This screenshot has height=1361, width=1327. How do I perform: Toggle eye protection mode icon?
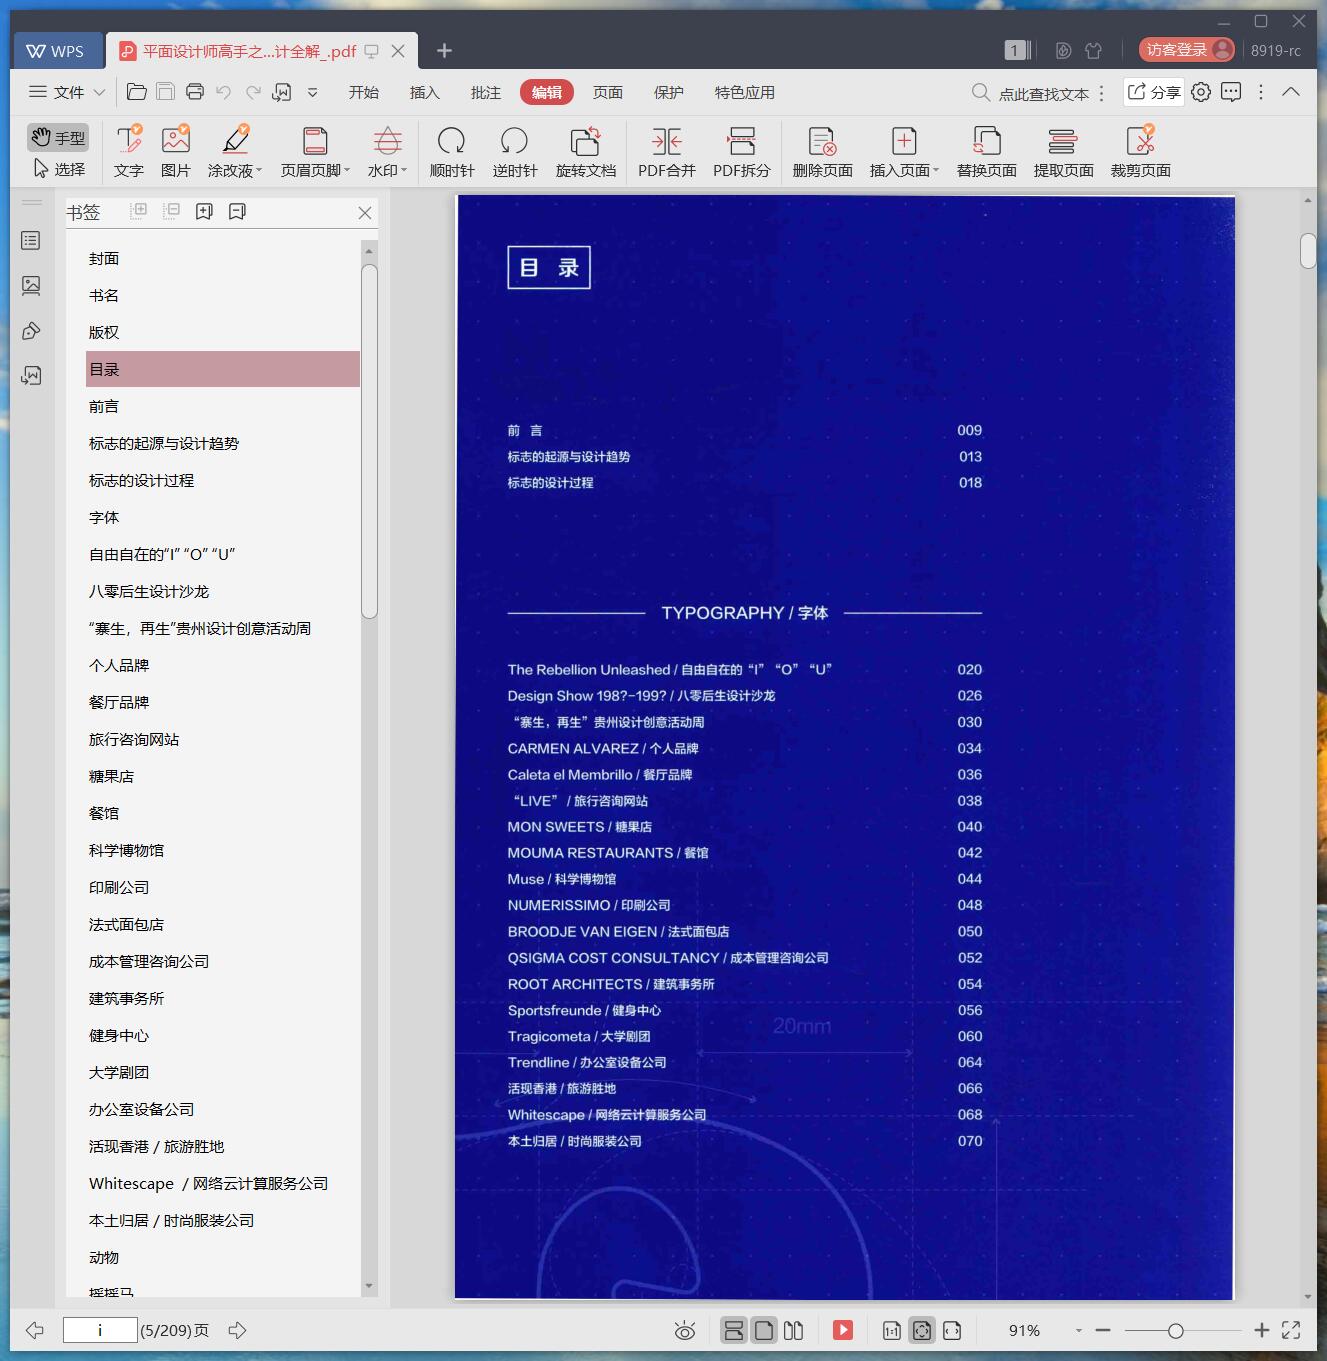coord(685,1331)
